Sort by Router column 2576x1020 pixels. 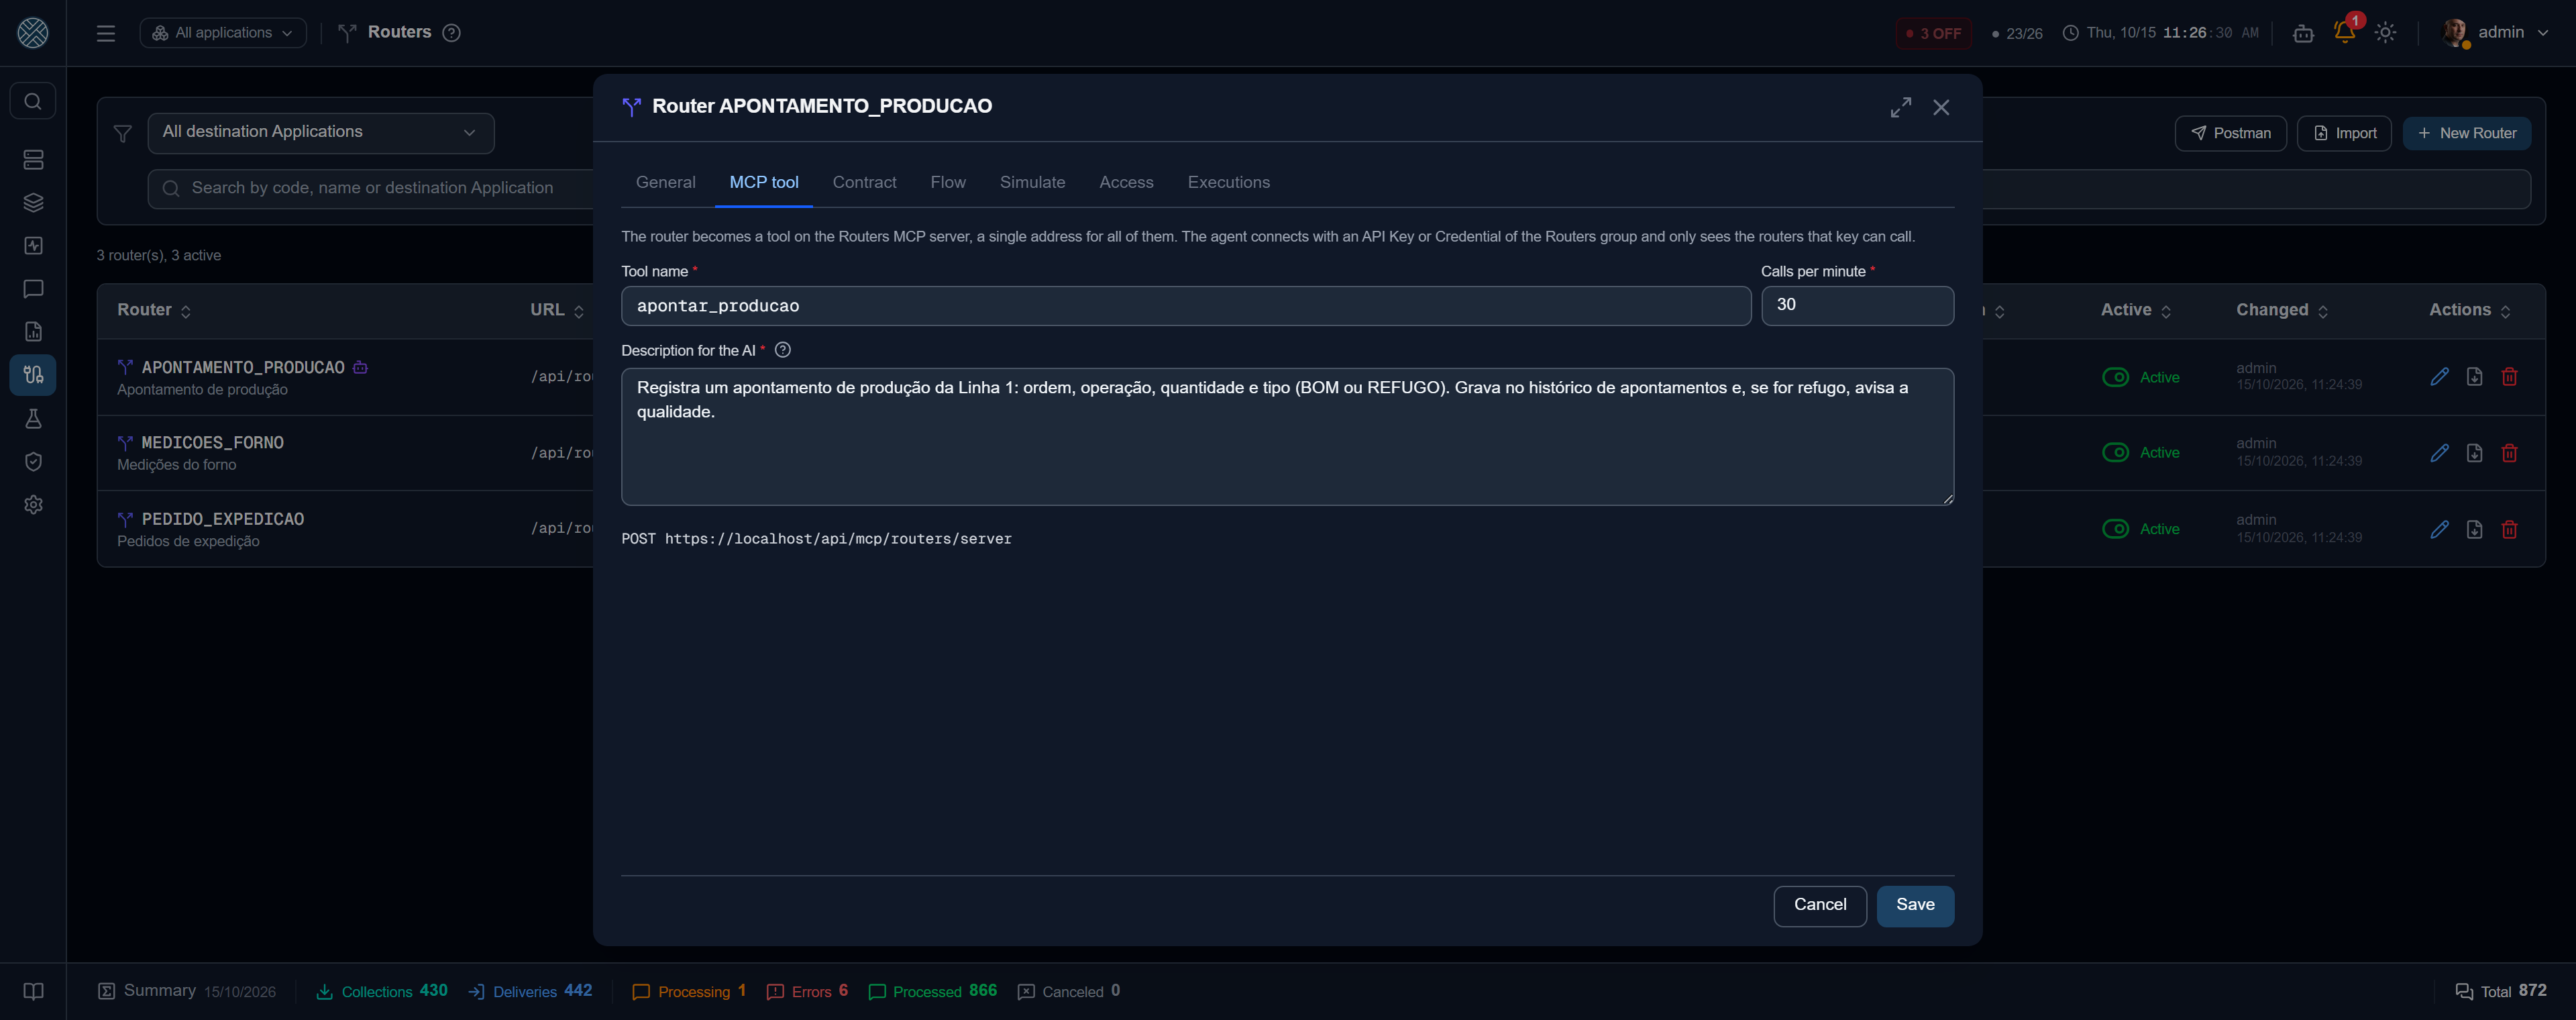click(x=154, y=311)
